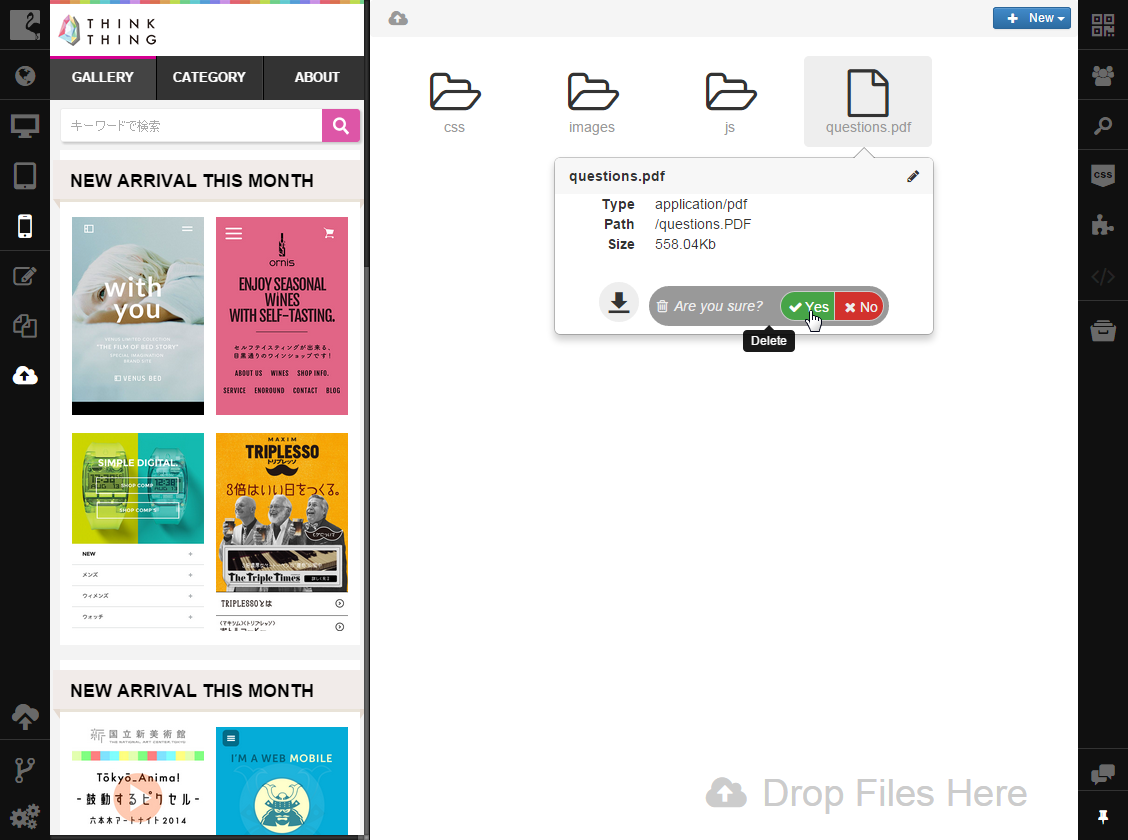The height and width of the screenshot is (840, 1128).
Task: Click the 558.04Kb size value
Action: [686, 245]
